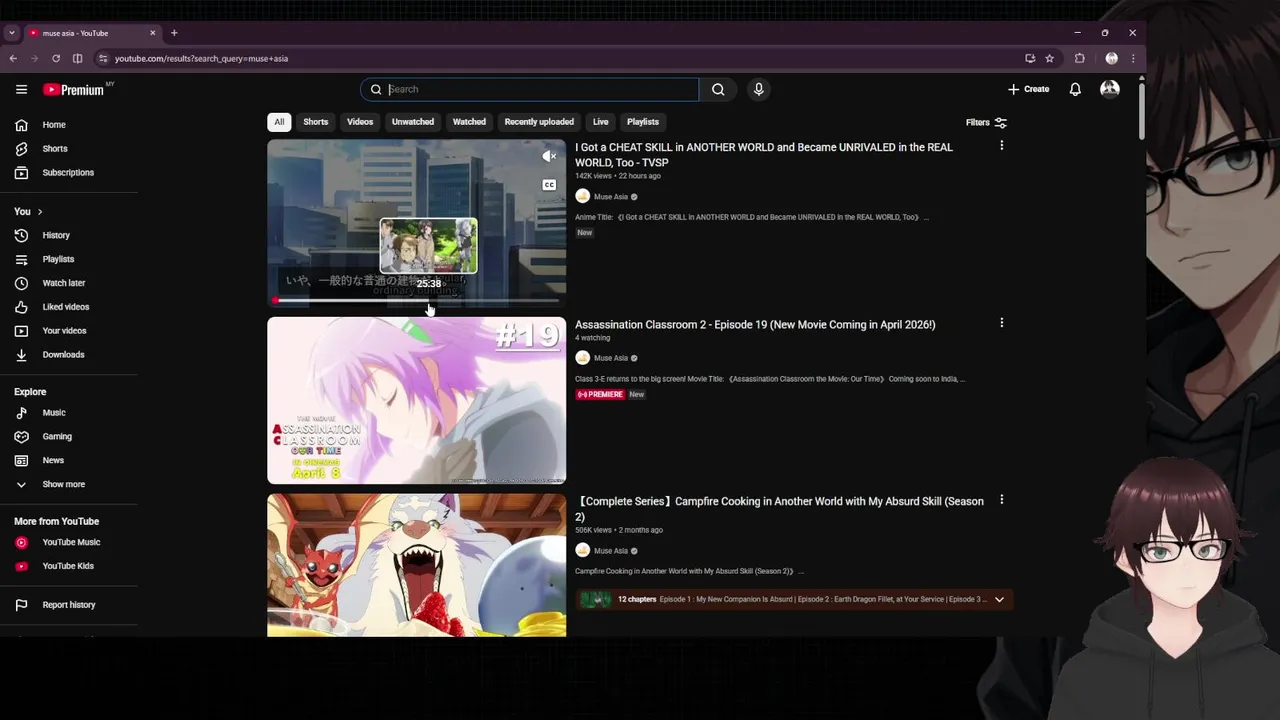Open YouTube Kids link

click(x=68, y=566)
